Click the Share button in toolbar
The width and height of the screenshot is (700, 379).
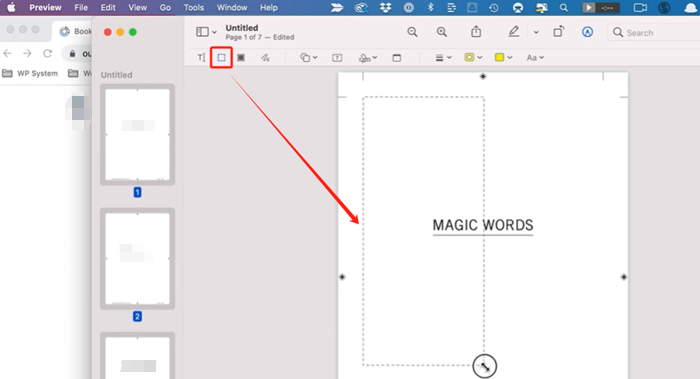(x=476, y=31)
